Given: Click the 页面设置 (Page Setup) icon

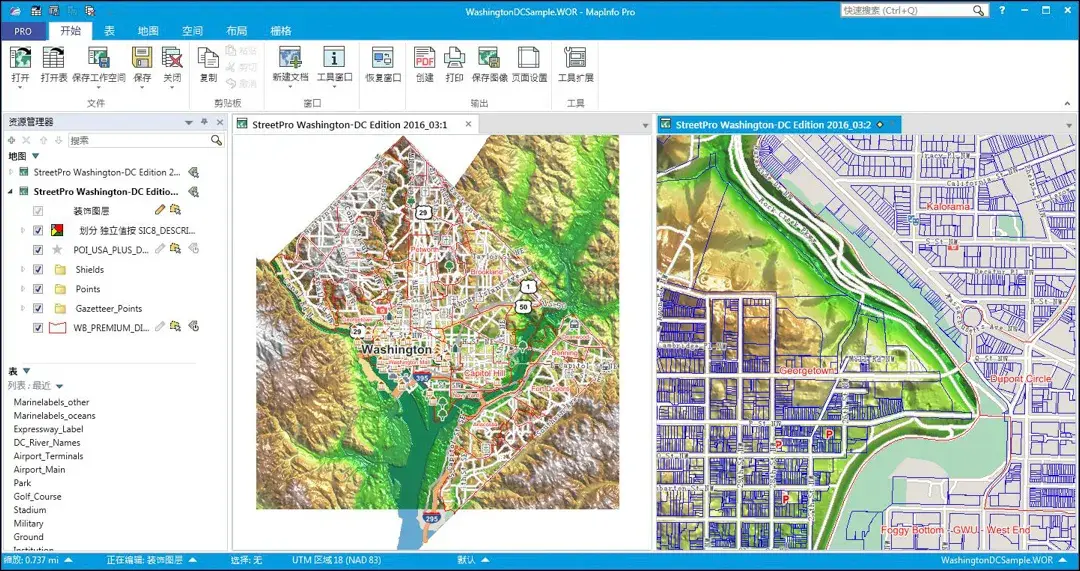Looking at the screenshot, I should point(529,58).
